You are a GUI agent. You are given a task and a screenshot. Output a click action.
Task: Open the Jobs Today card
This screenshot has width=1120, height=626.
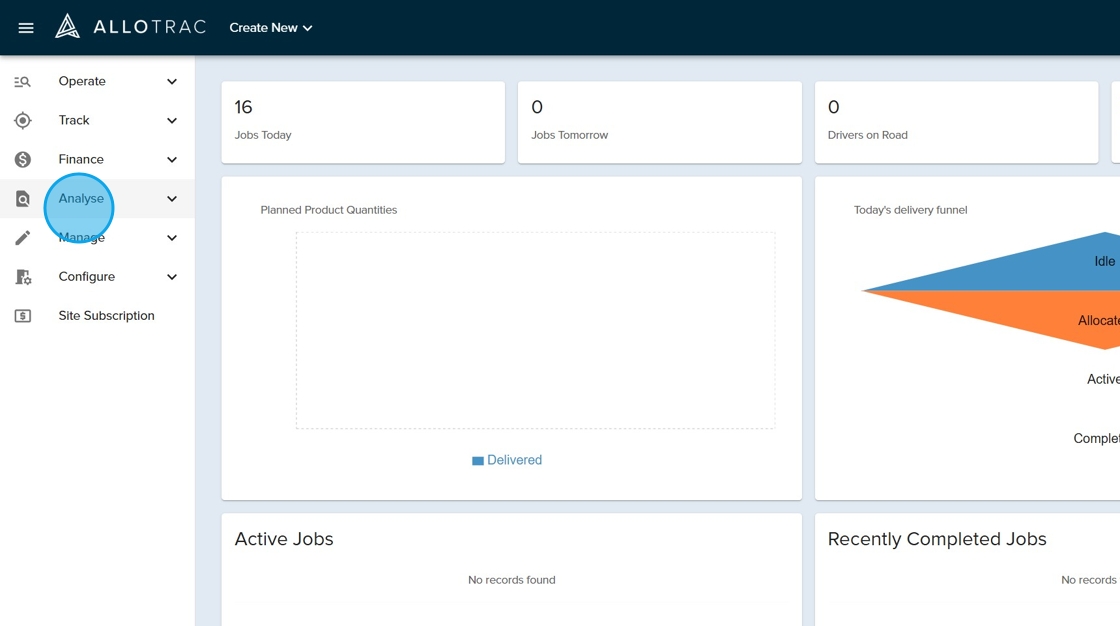pyautogui.click(x=363, y=122)
